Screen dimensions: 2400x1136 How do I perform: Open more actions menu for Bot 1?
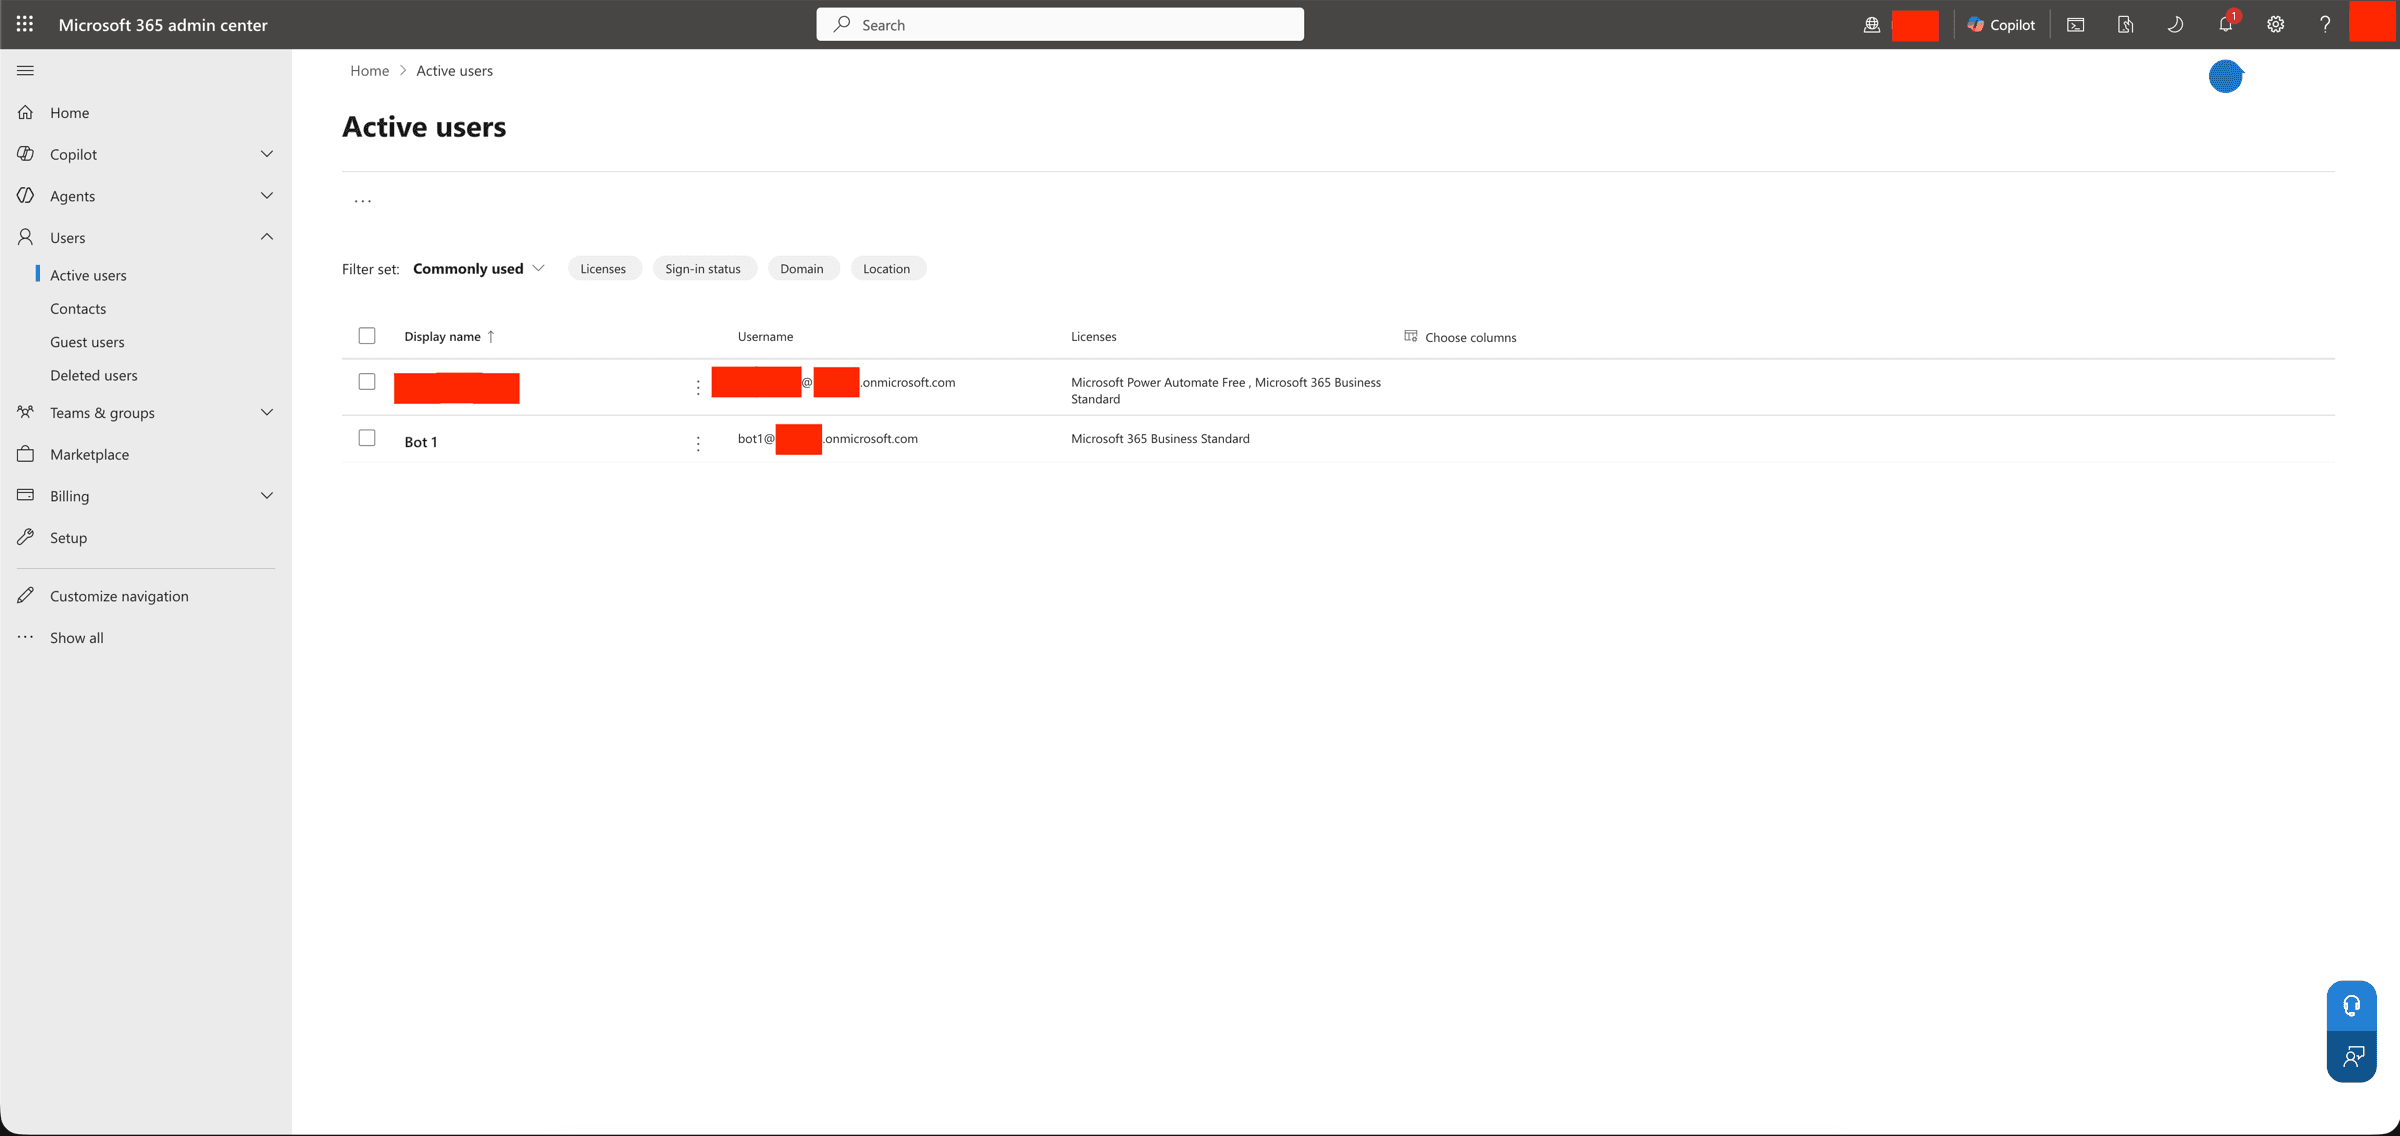pos(698,443)
